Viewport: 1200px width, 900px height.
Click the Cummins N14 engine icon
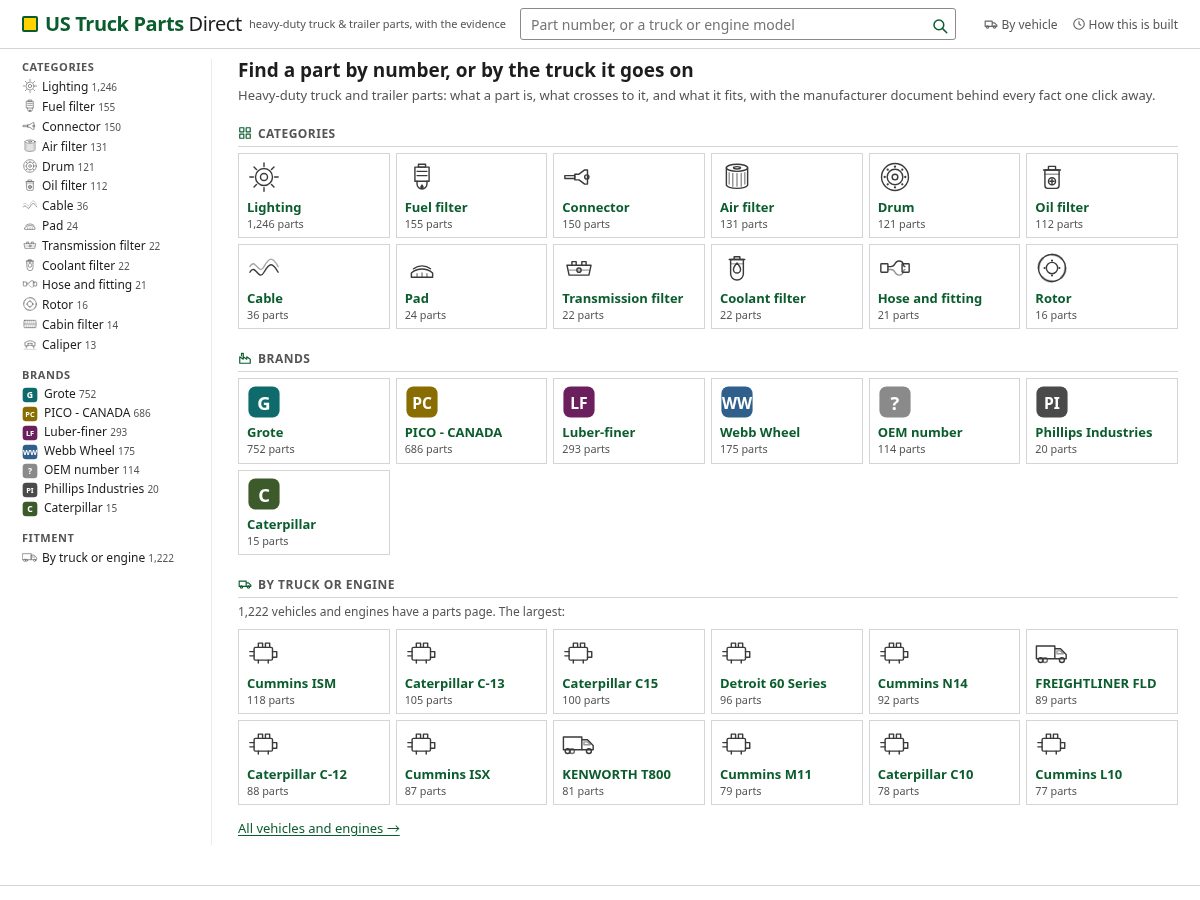point(894,653)
